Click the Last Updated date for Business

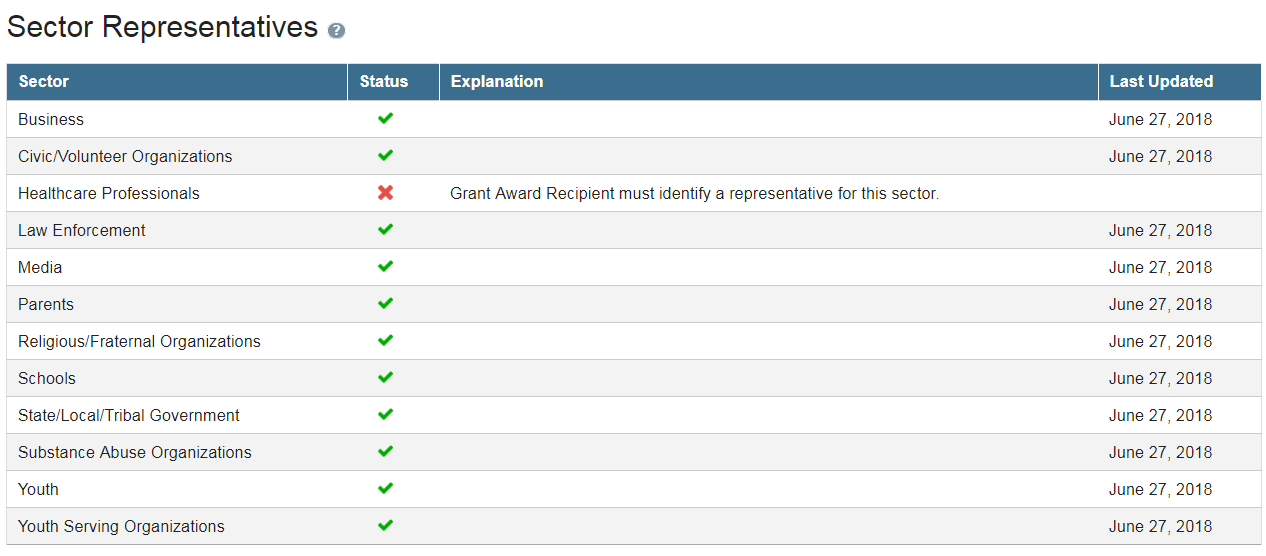1160,120
